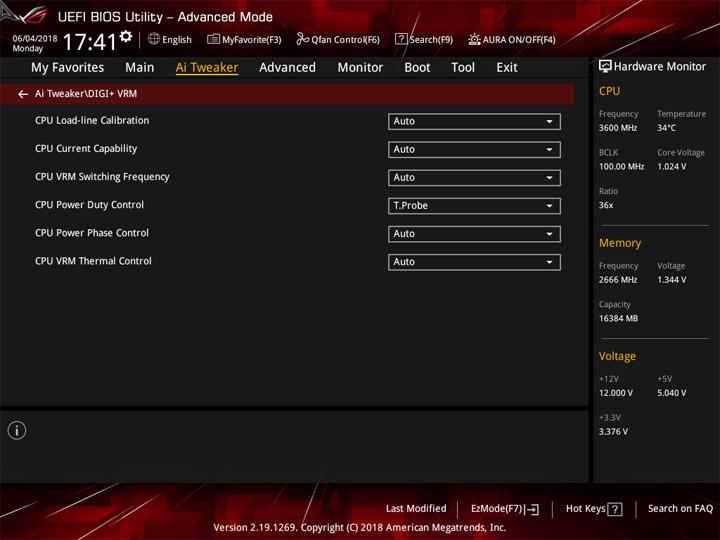
Task: Click Ai Tweaker\DIGI+ VRM breadcrumb text
Action: pyautogui.click(x=86, y=94)
